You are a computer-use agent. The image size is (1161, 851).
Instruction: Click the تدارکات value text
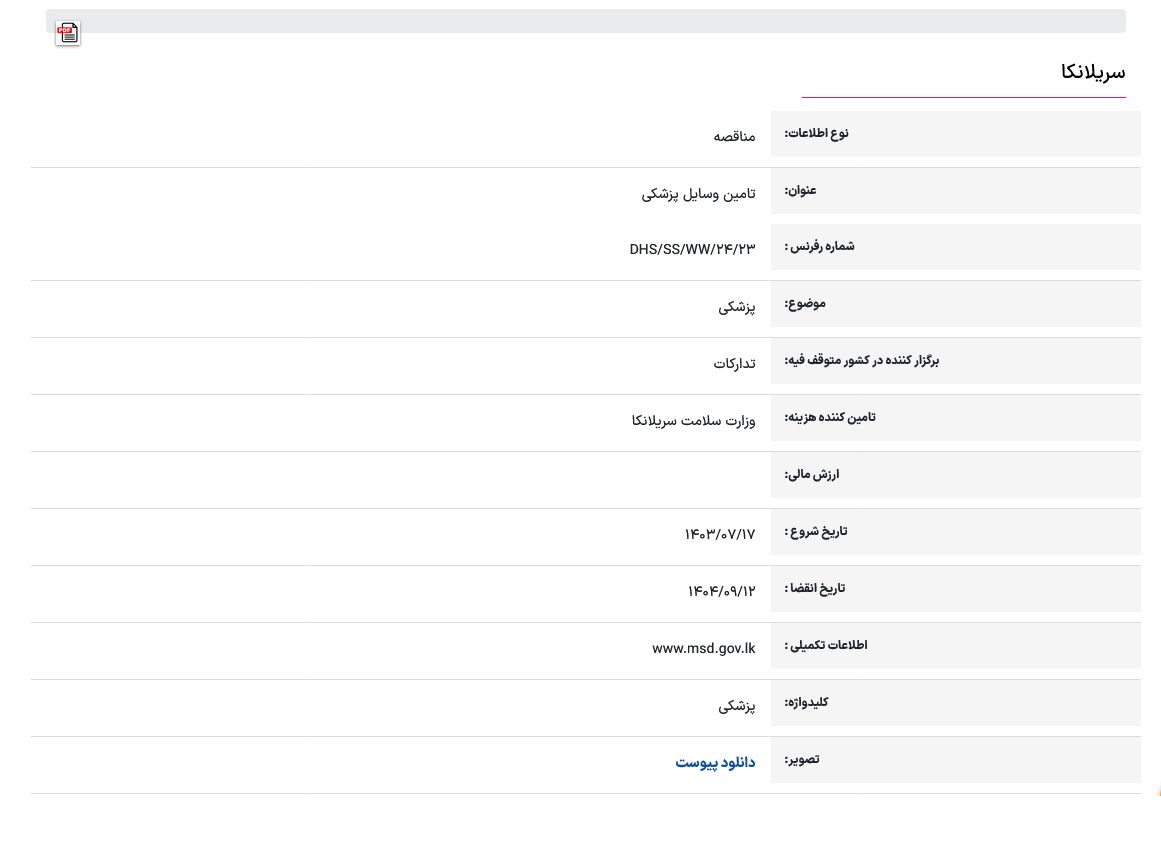pyautogui.click(x=734, y=363)
